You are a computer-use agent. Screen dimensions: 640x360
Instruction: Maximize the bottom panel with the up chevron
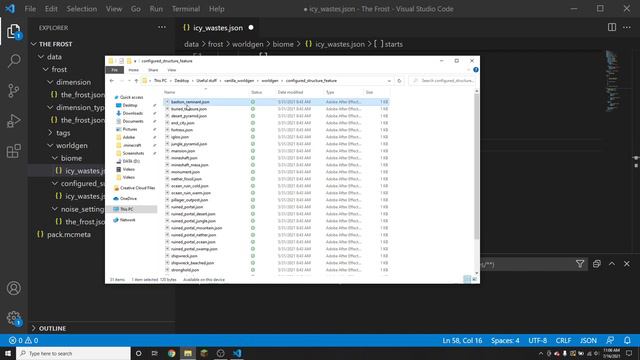612,264
